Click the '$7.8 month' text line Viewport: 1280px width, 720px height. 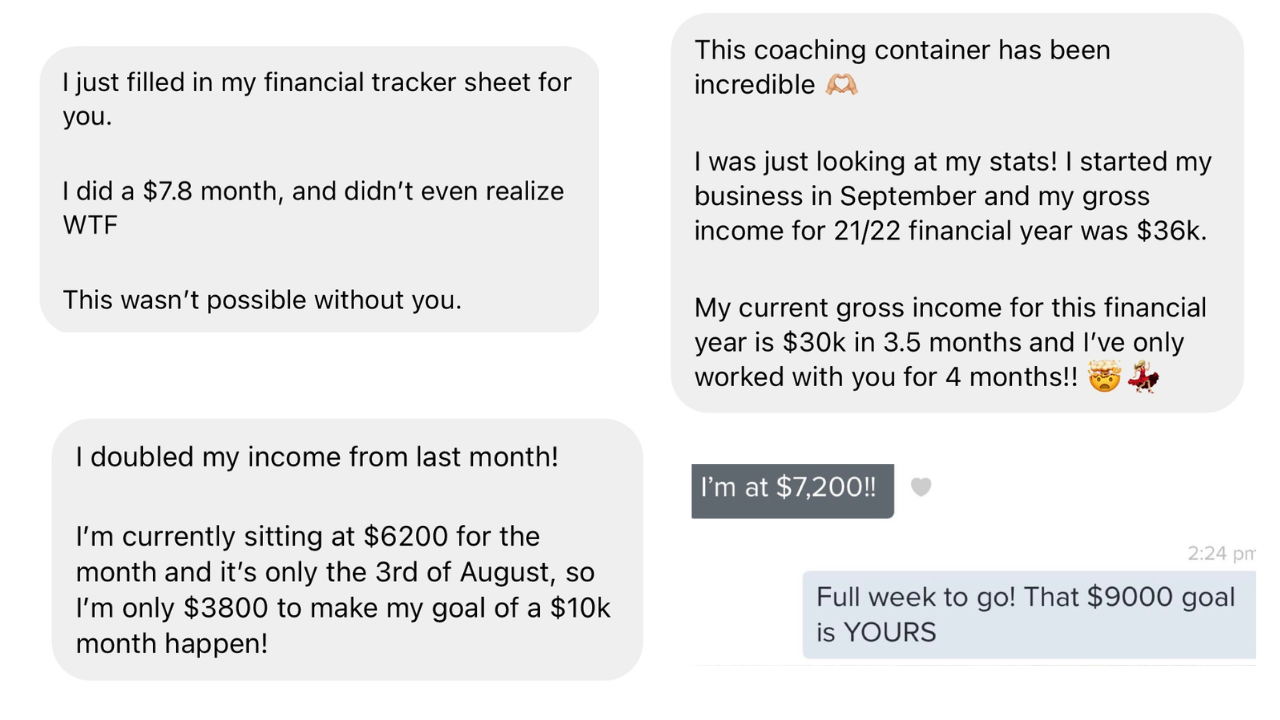click(x=313, y=191)
